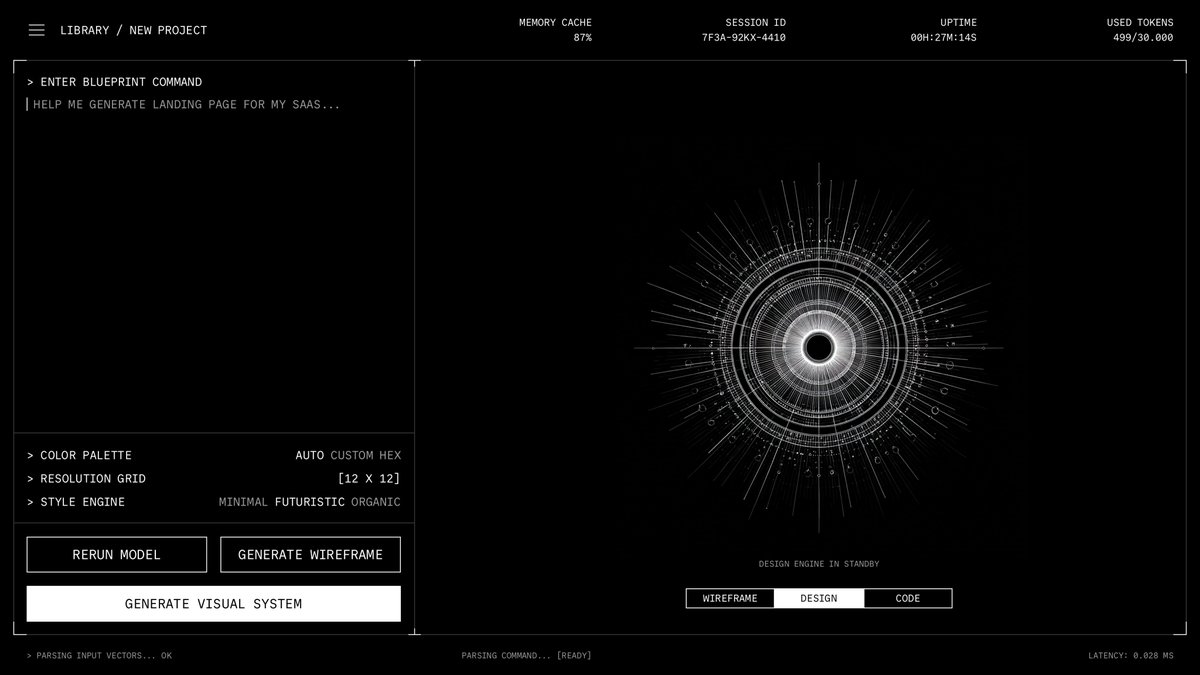Image resolution: width=1200 pixels, height=675 pixels.
Task: Select AUTO color palette option
Action: [x=309, y=455]
